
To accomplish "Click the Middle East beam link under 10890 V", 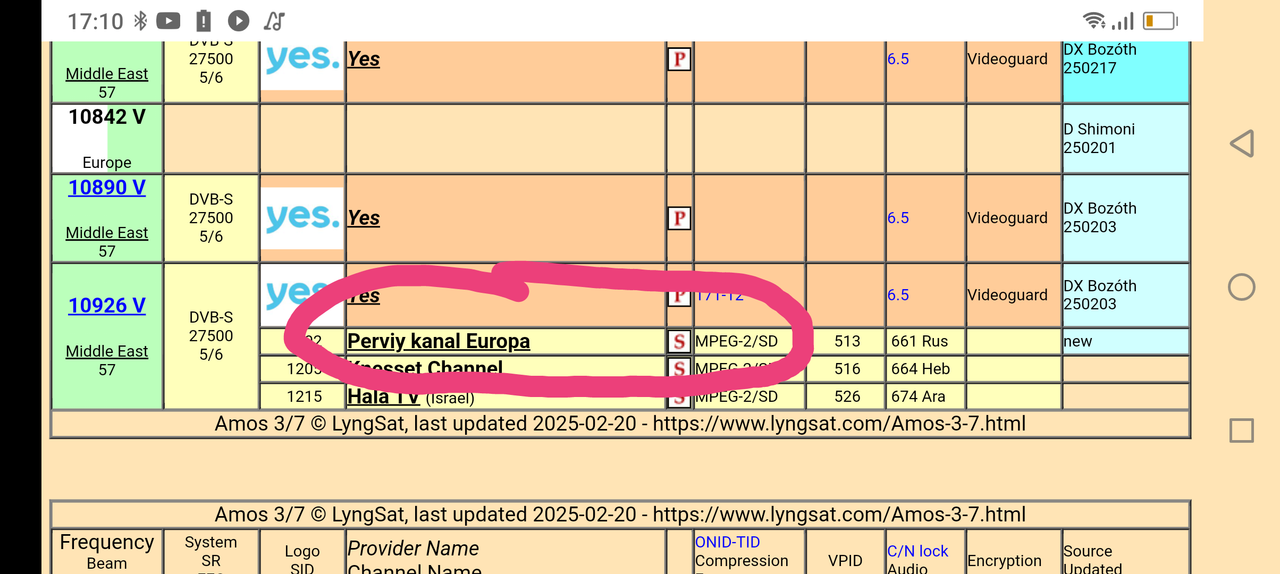I will (x=107, y=233).
